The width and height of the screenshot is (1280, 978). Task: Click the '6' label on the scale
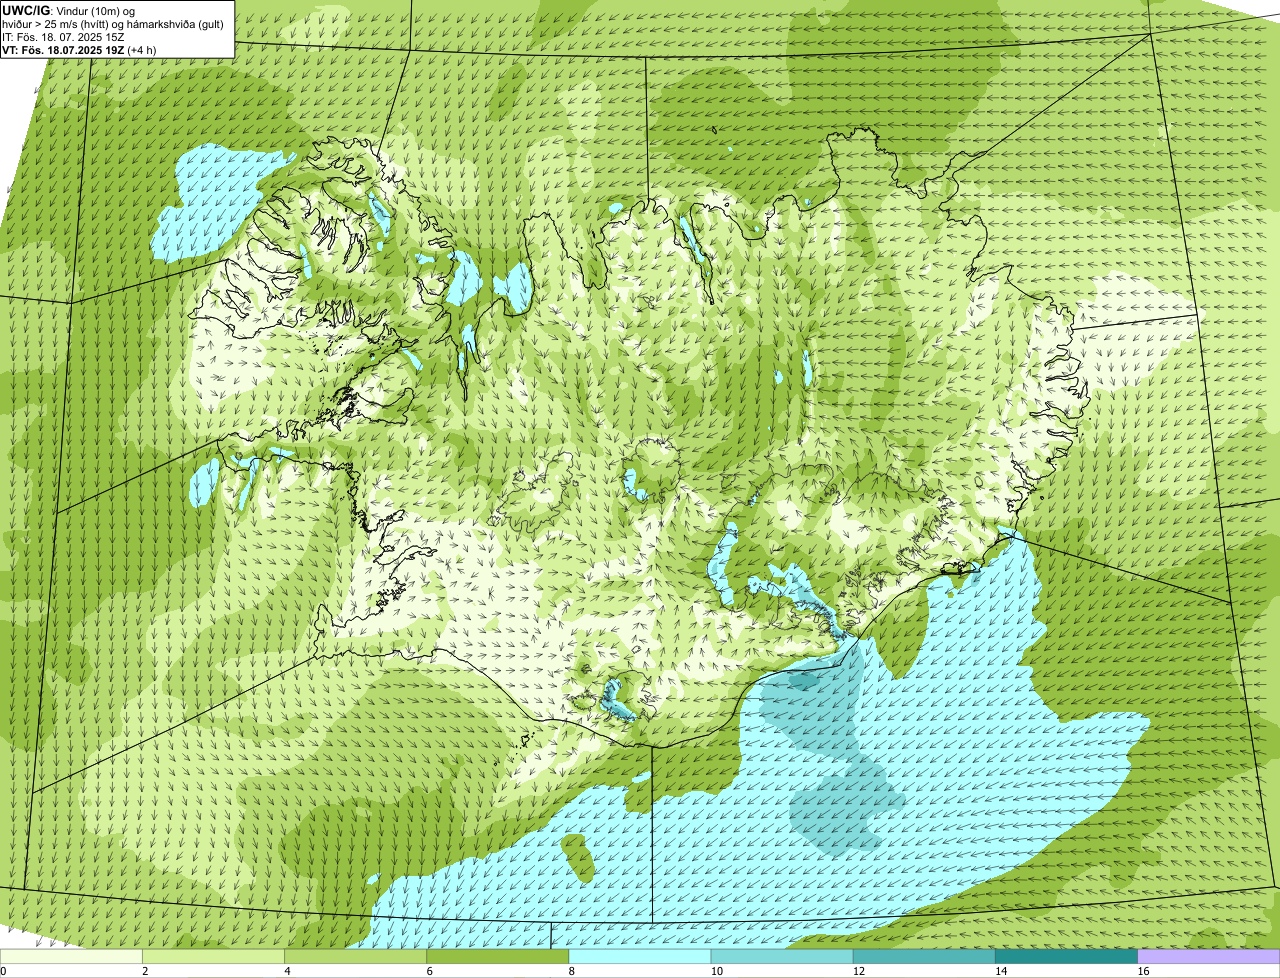(429, 971)
